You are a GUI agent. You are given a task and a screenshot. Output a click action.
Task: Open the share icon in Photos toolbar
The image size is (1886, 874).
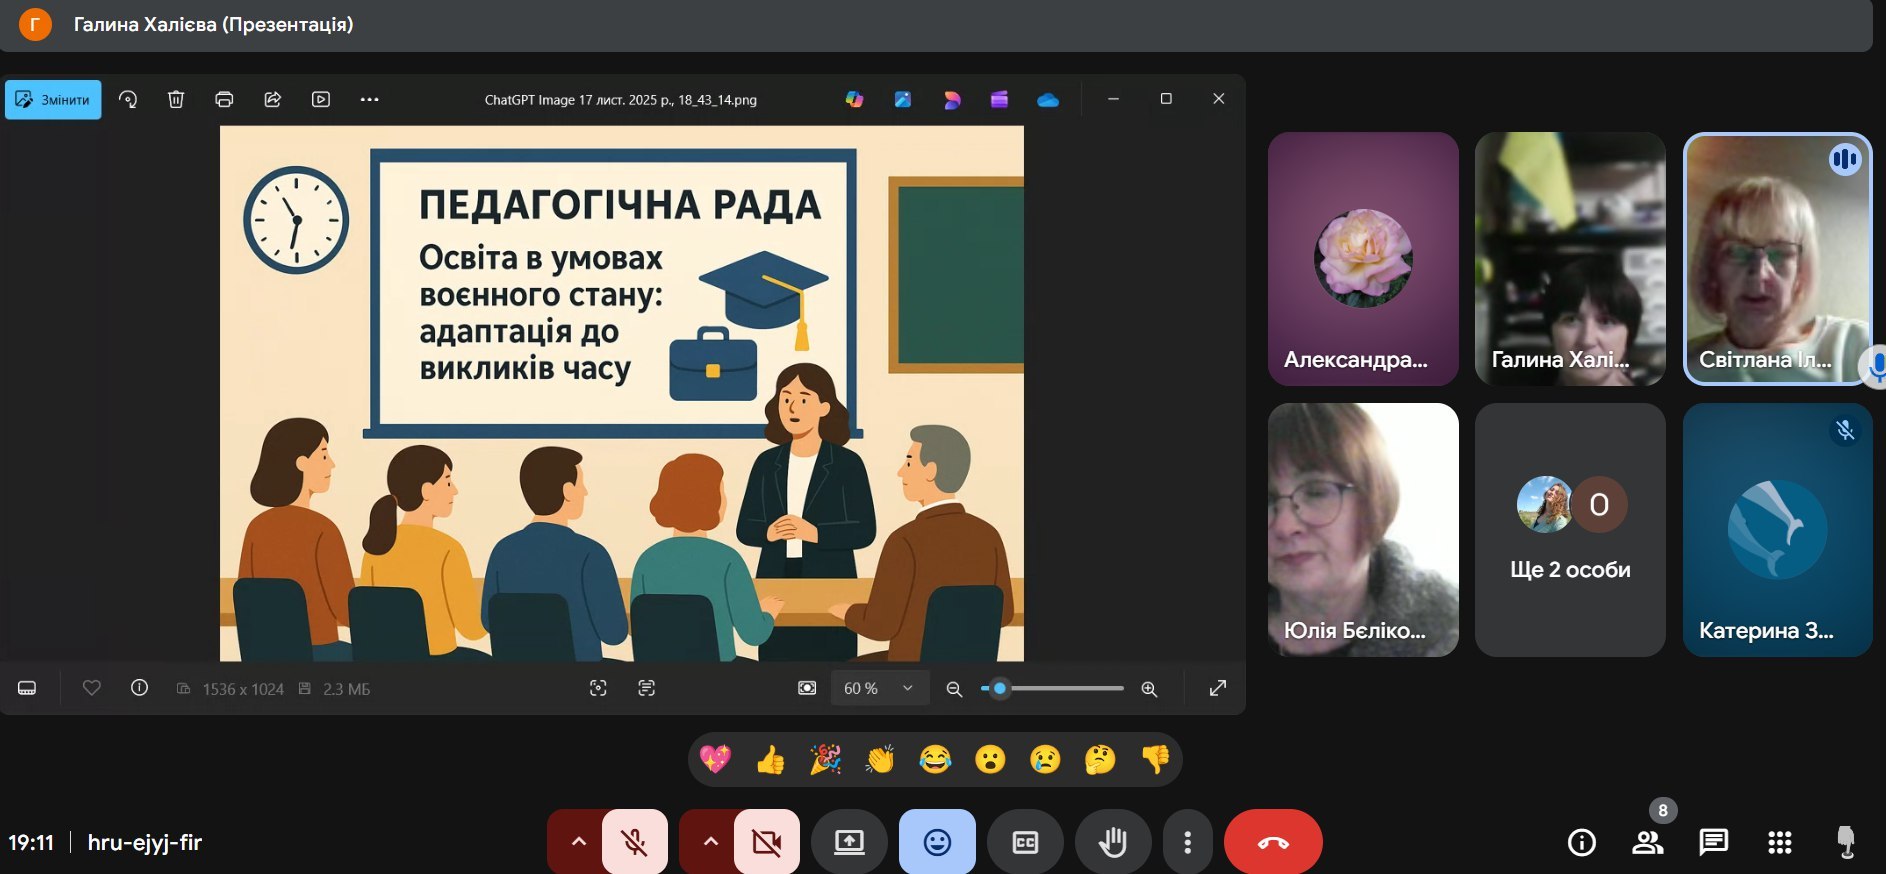click(272, 99)
